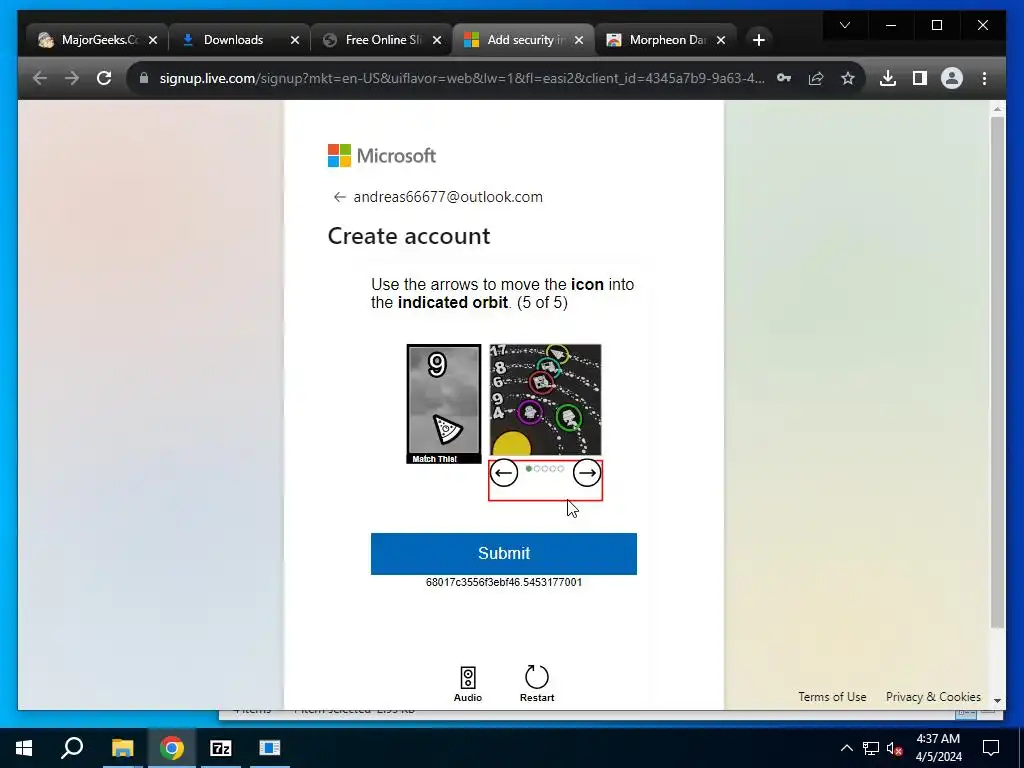Click the challenge ID text under Submit
The image size is (1024, 768).
tap(504, 582)
